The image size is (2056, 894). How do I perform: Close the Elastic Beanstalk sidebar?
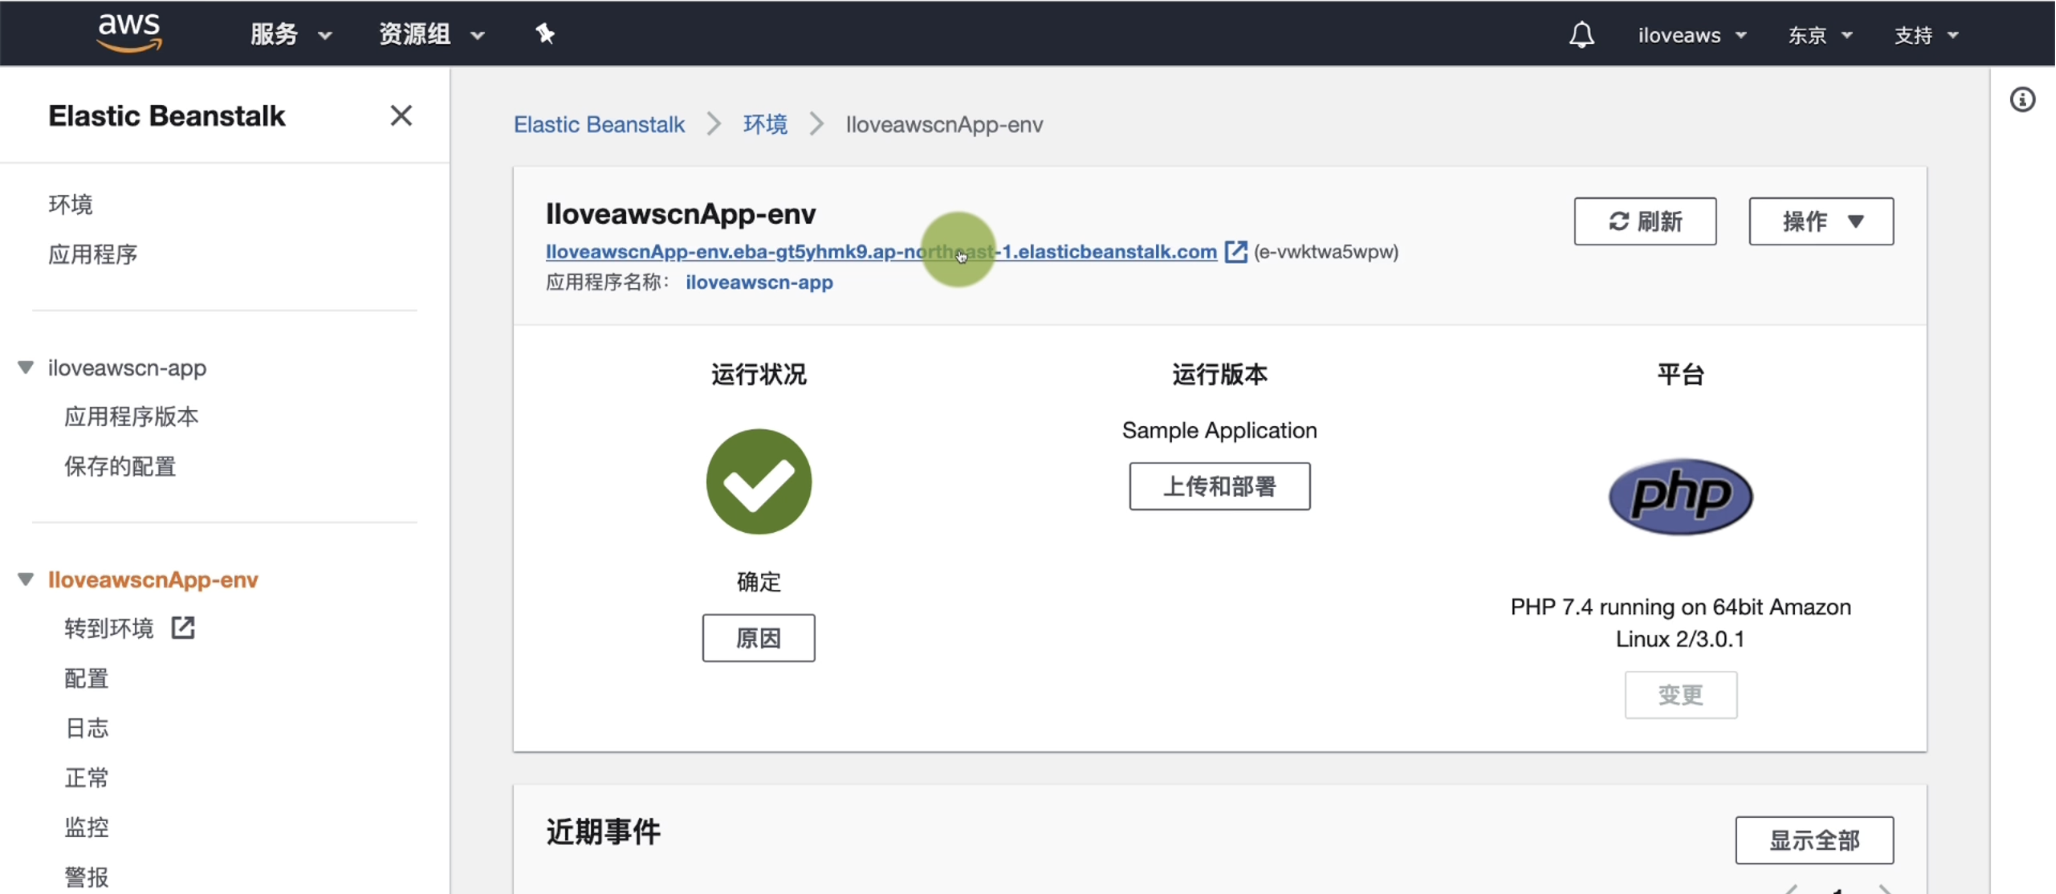coord(401,116)
